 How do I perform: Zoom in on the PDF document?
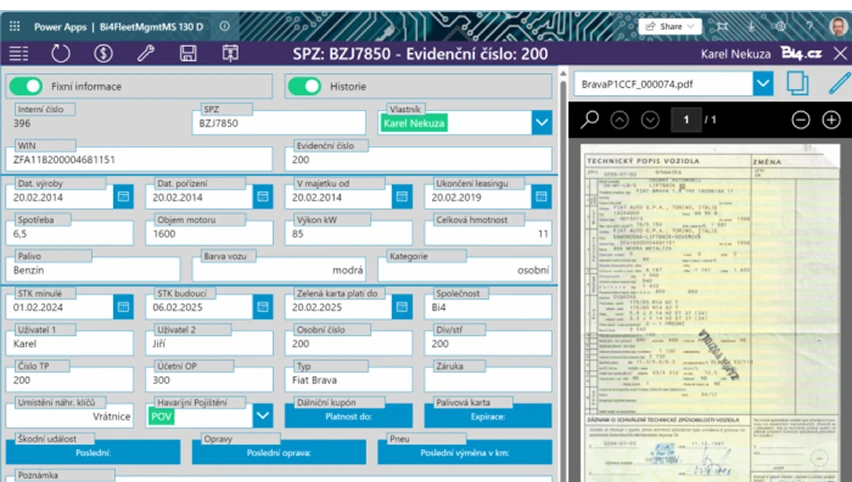tap(831, 120)
